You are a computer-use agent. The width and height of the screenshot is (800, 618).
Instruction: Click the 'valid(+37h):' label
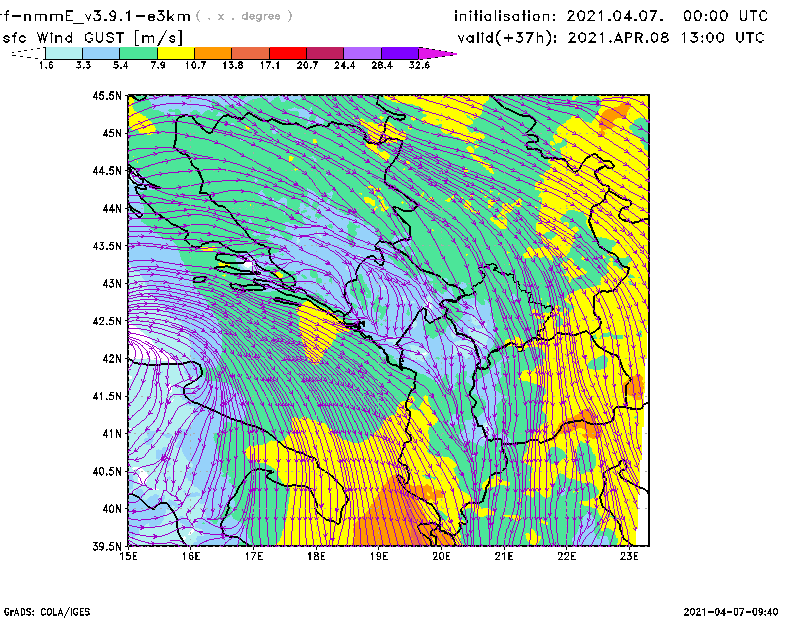(508, 38)
